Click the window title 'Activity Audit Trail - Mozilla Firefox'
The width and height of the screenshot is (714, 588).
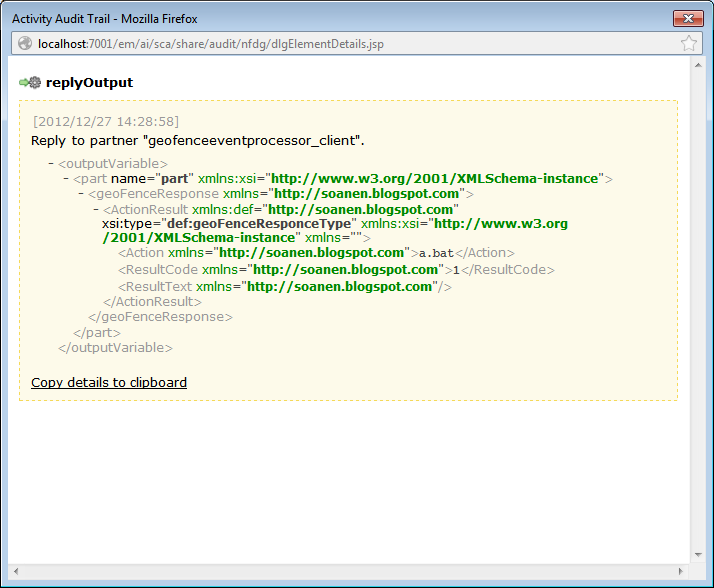105,19
